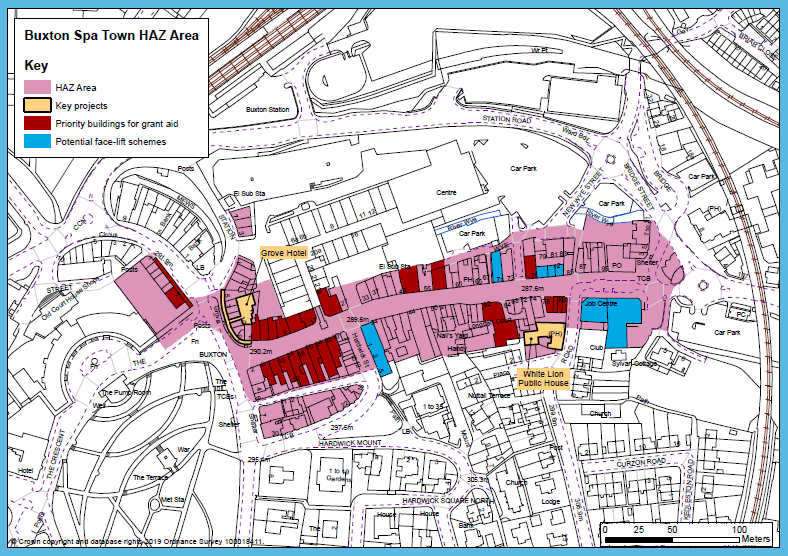Screen dimensions: 788x556
Task: Select the Key projects legend swatch
Action: pyautogui.click(x=38, y=105)
